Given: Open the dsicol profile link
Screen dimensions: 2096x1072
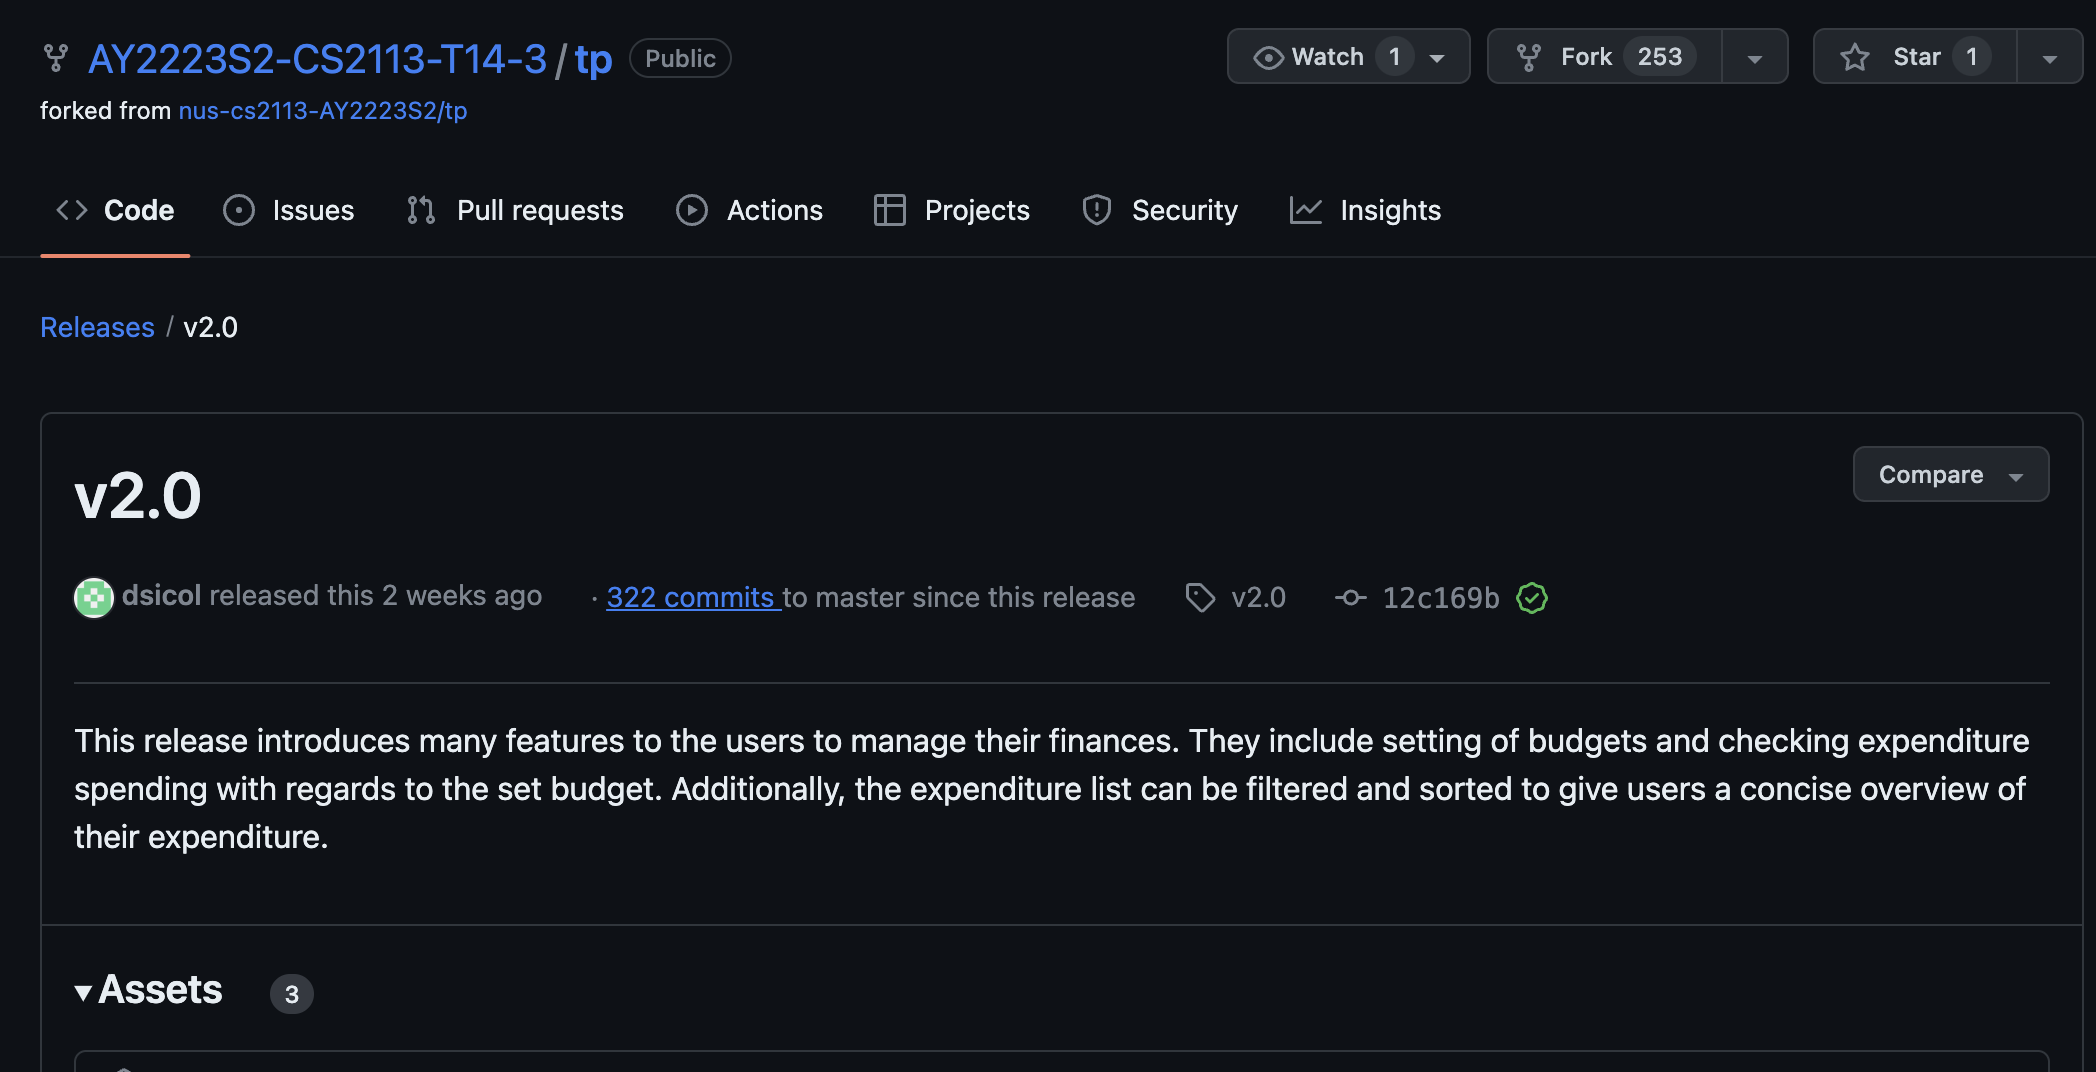Looking at the screenshot, I should (162, 595).
